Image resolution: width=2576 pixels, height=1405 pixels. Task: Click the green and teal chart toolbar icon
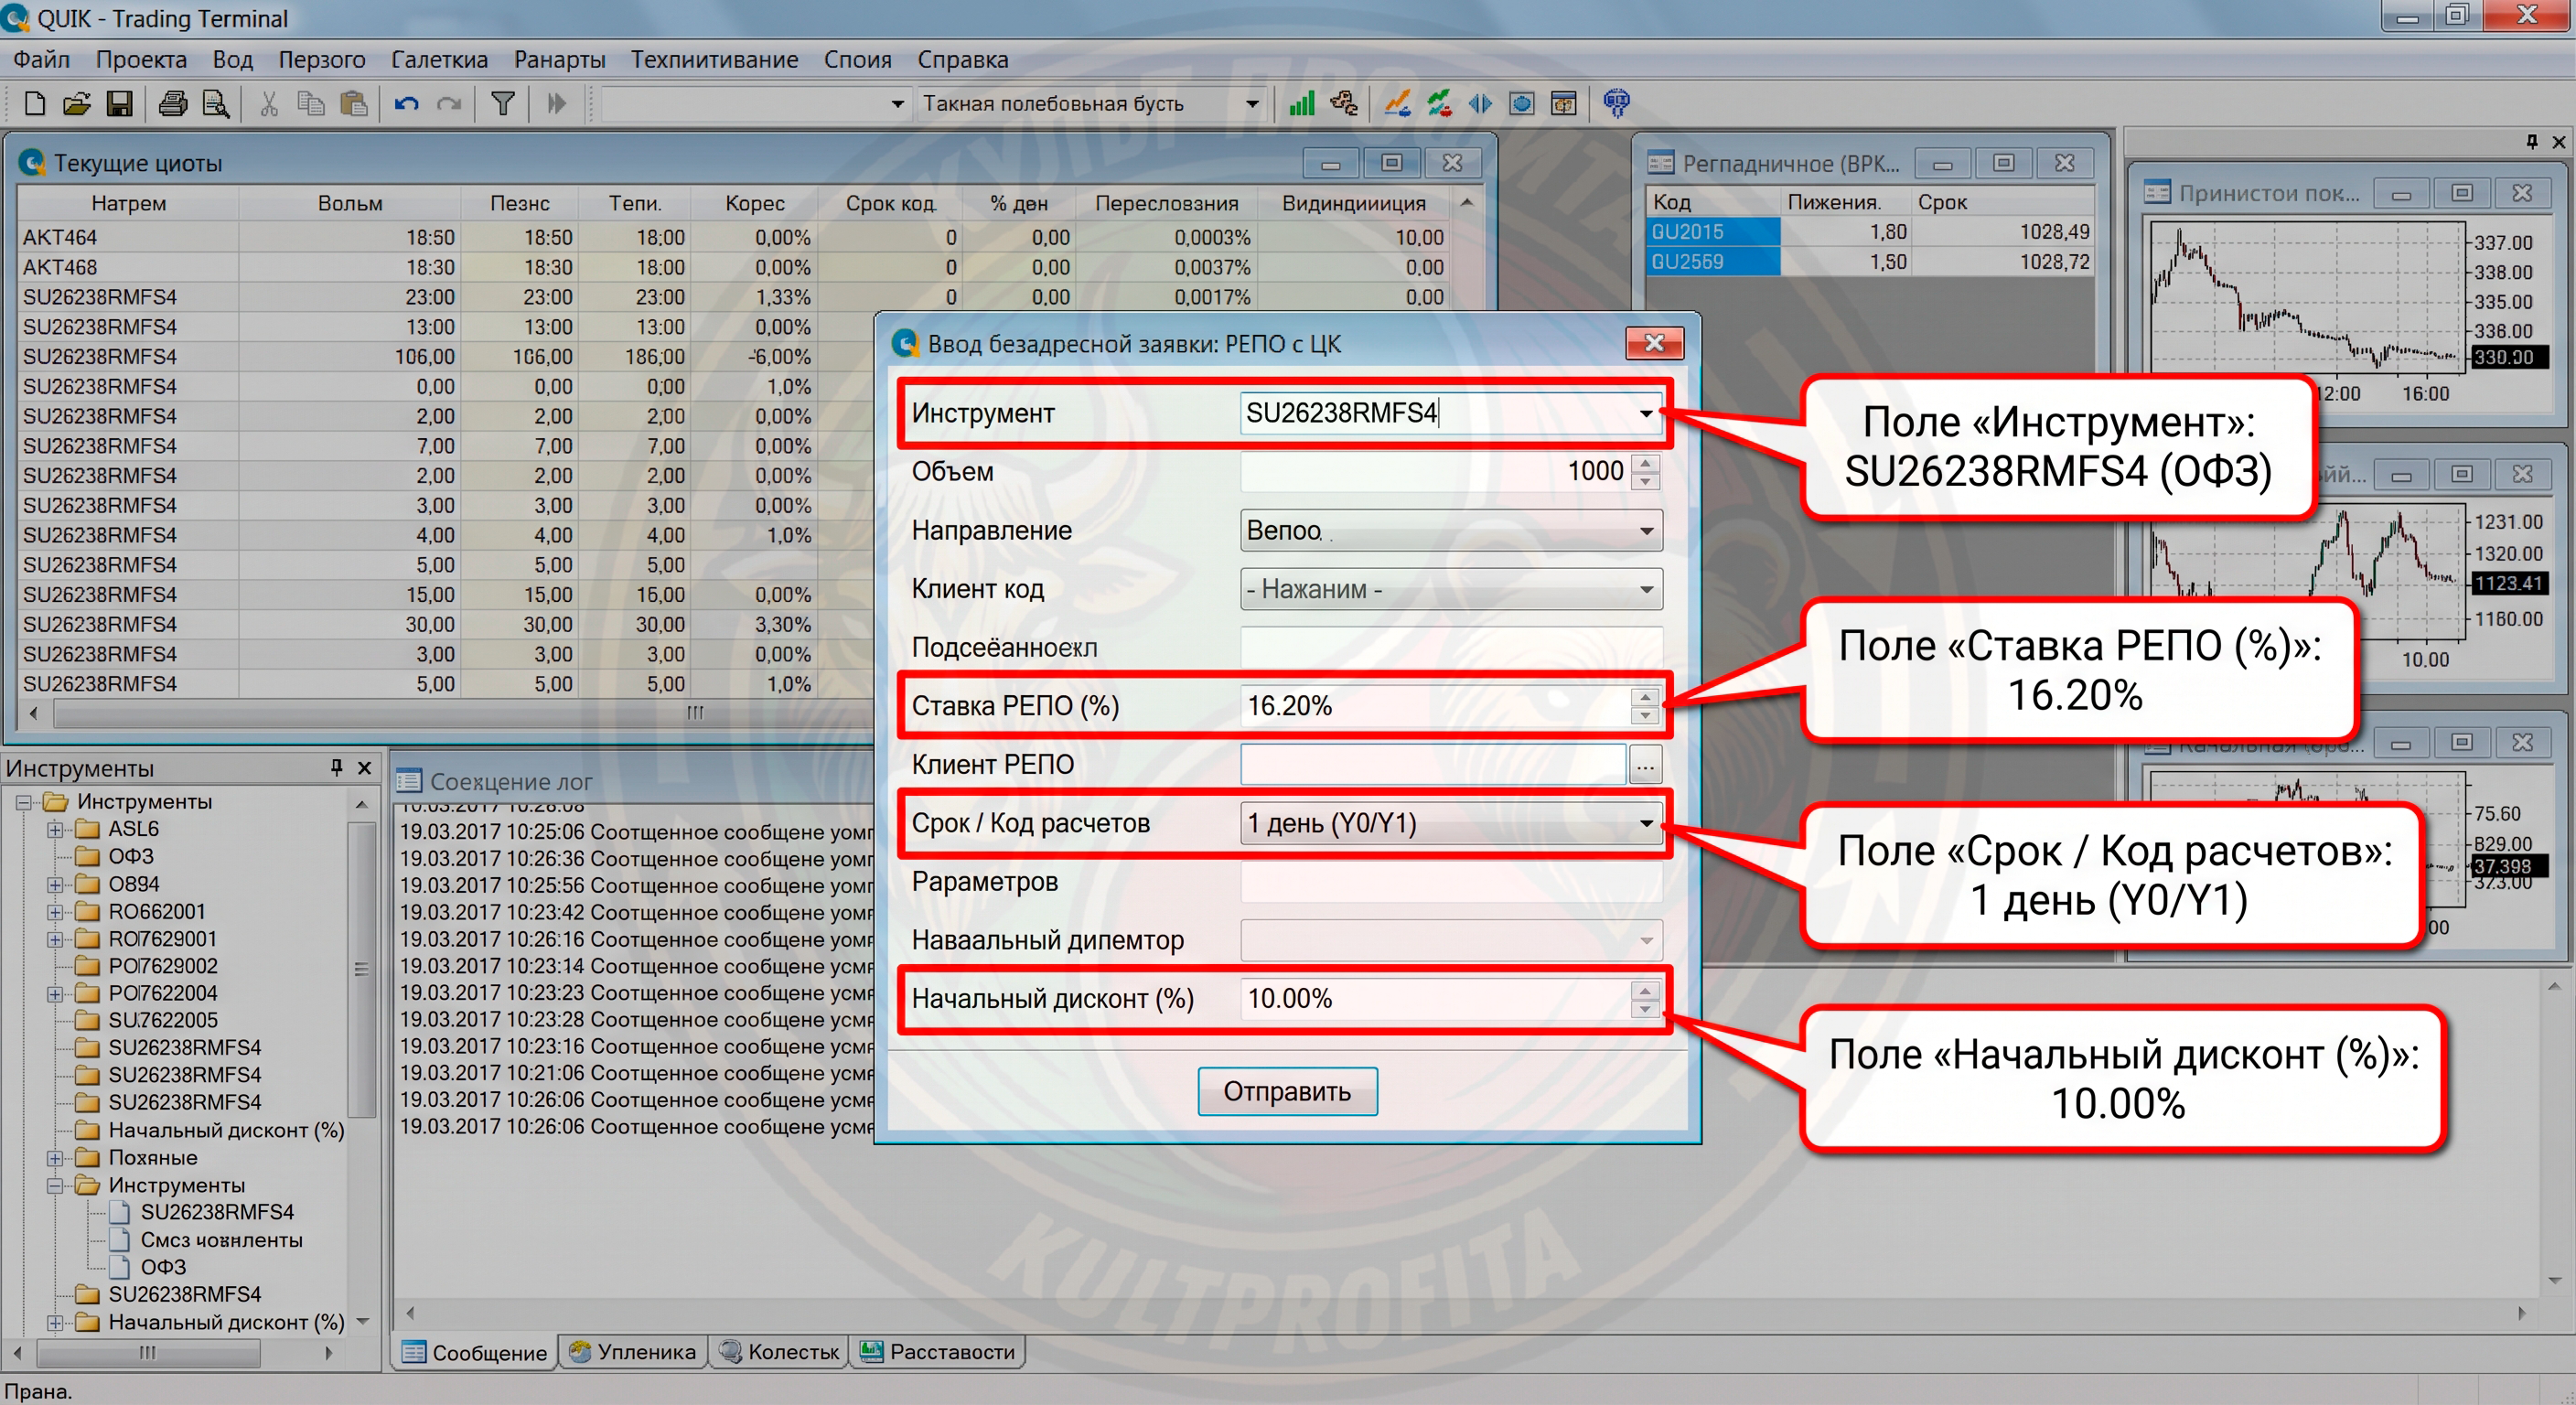(x=1440, y=103)
